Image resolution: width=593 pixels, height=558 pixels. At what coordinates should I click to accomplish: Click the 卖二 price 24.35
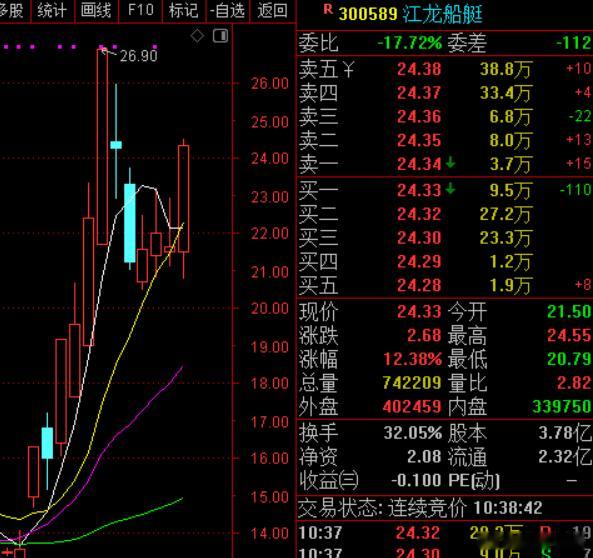(x=419, y=141)
